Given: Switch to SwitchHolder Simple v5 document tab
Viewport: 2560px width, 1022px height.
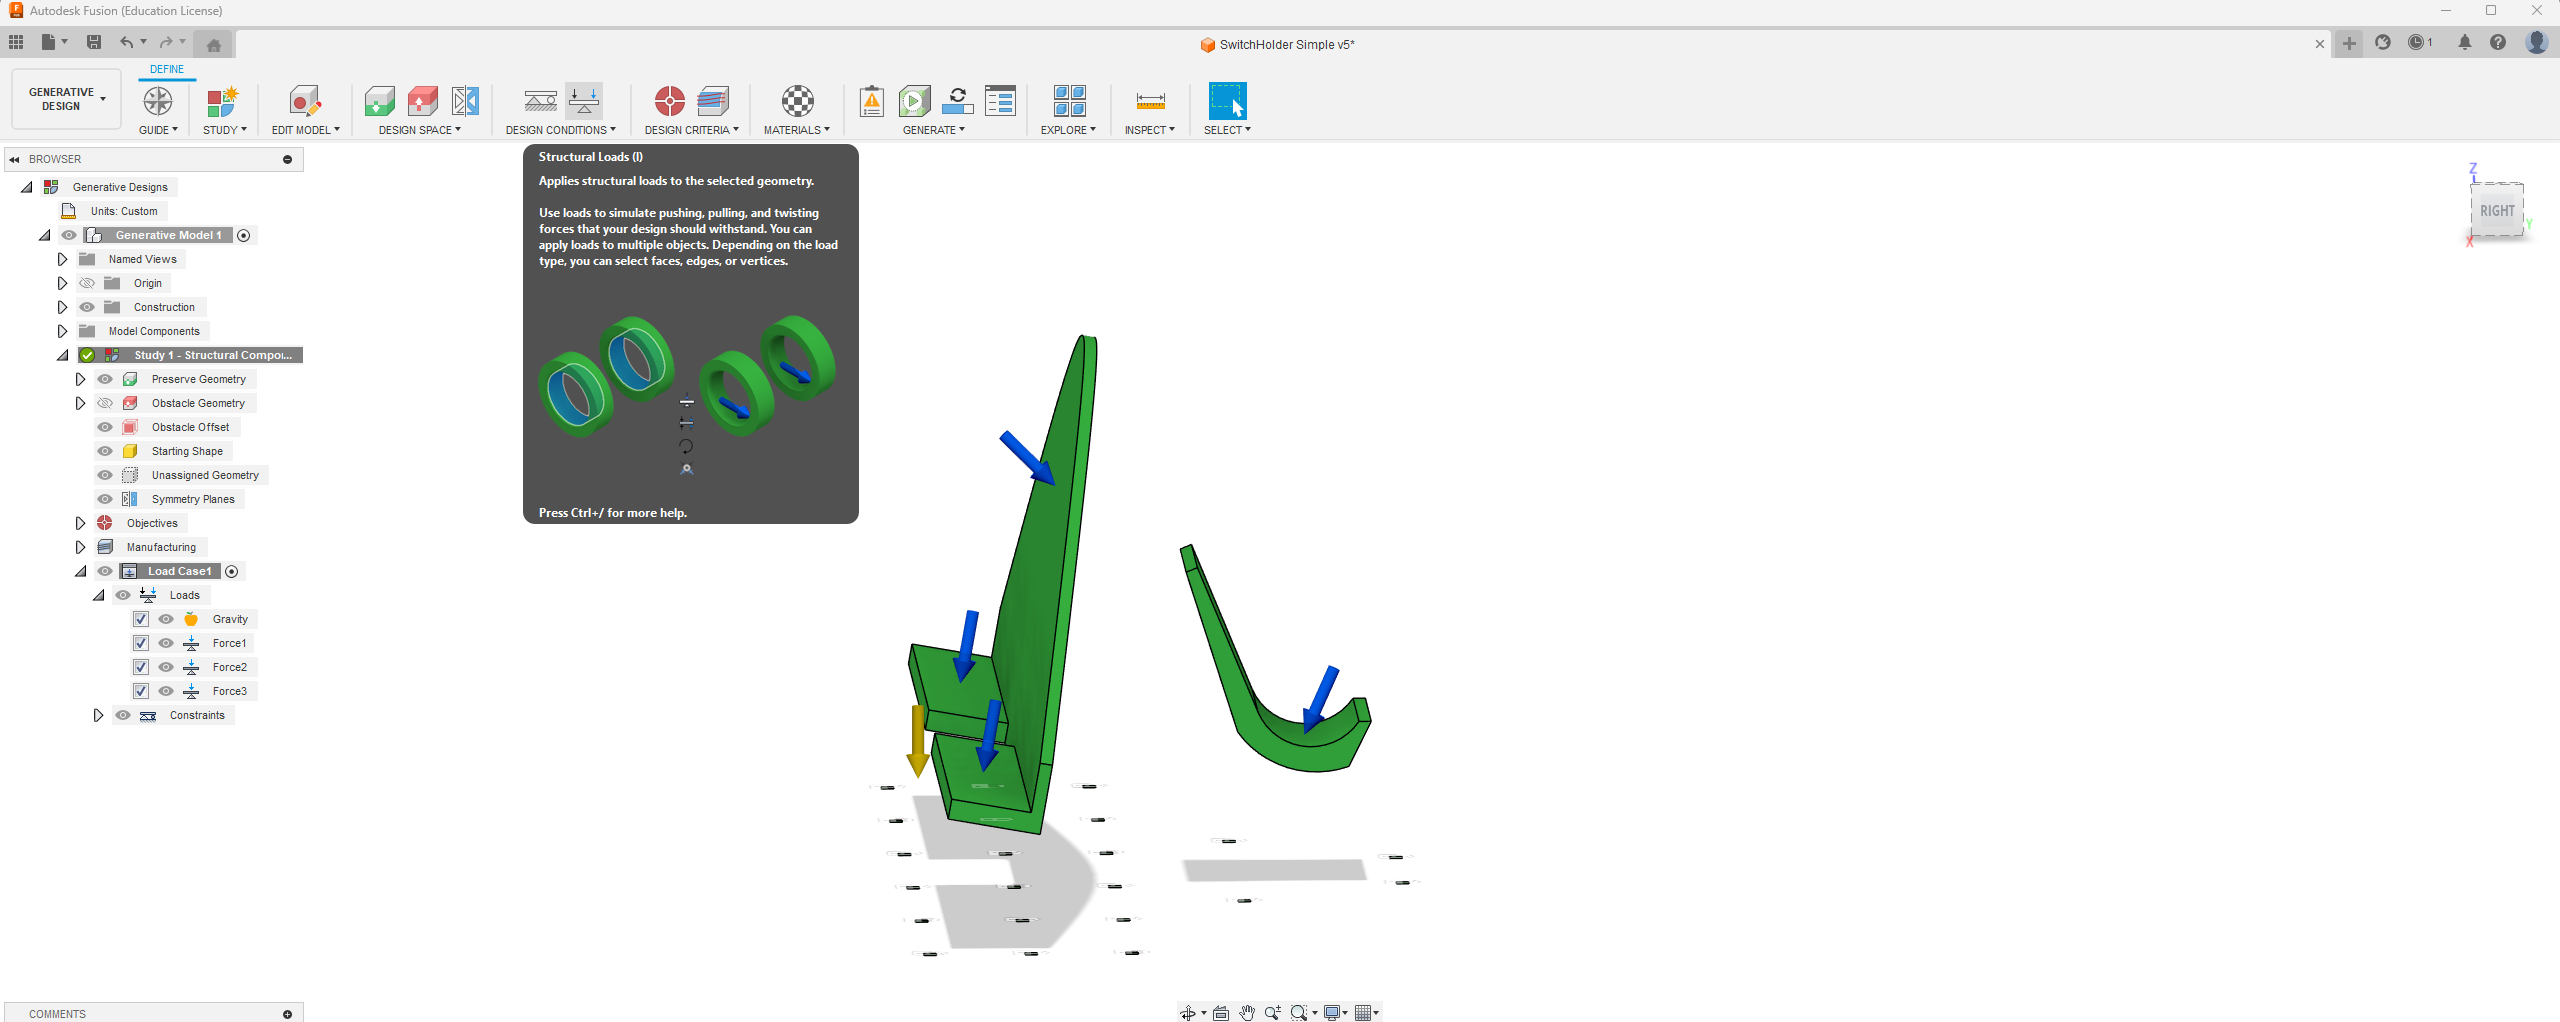Looking at the screenshot, I should (1278, 44).
